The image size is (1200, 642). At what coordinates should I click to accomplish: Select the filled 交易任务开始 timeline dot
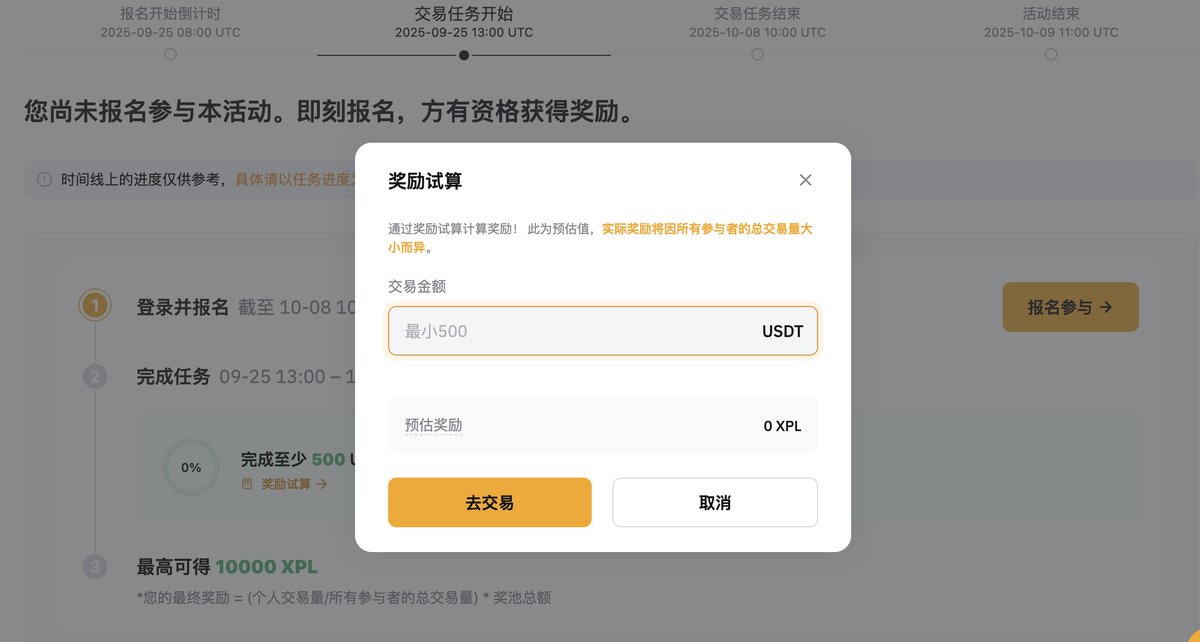(464, 55)
